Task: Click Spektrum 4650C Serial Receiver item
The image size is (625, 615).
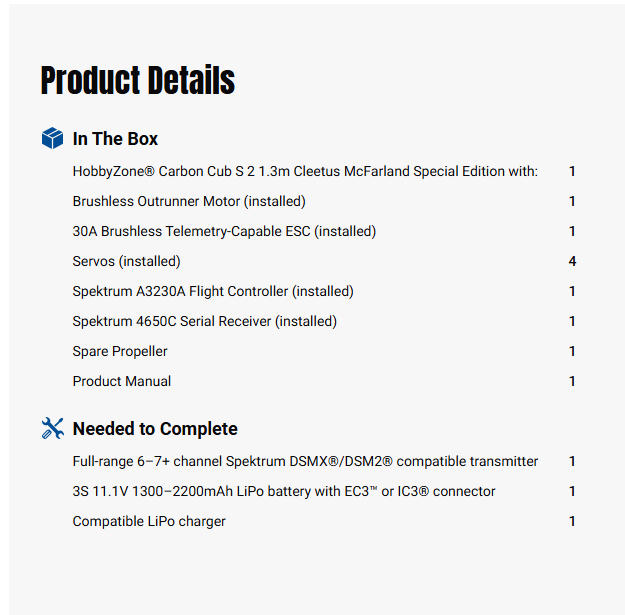Action: click(204, 321)
